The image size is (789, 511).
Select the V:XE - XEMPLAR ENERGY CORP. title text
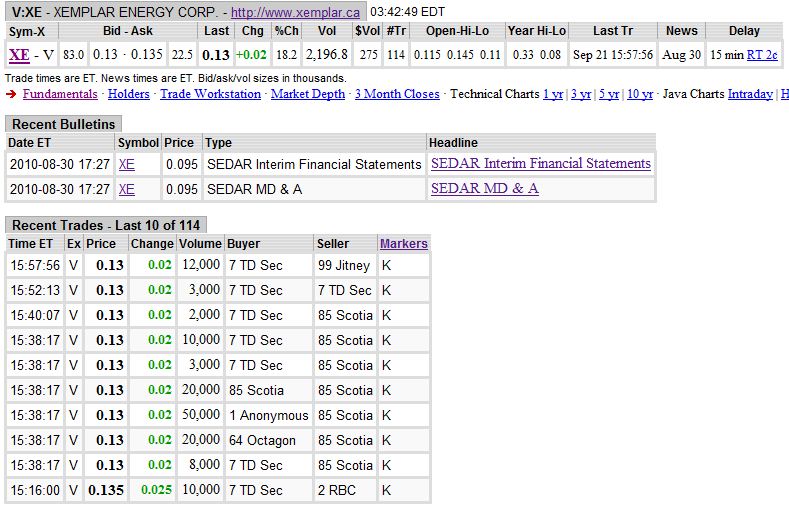[116, 13]
